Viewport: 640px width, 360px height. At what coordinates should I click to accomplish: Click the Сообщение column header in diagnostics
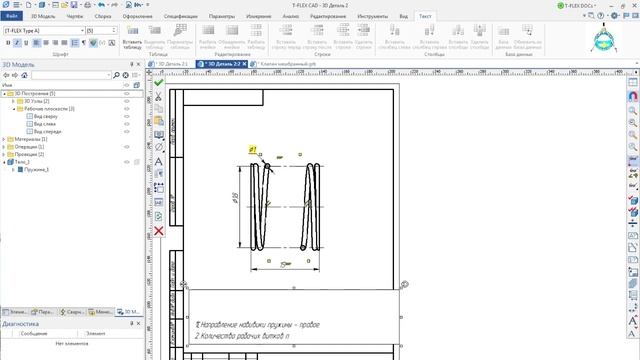click(x=34, y=333)
